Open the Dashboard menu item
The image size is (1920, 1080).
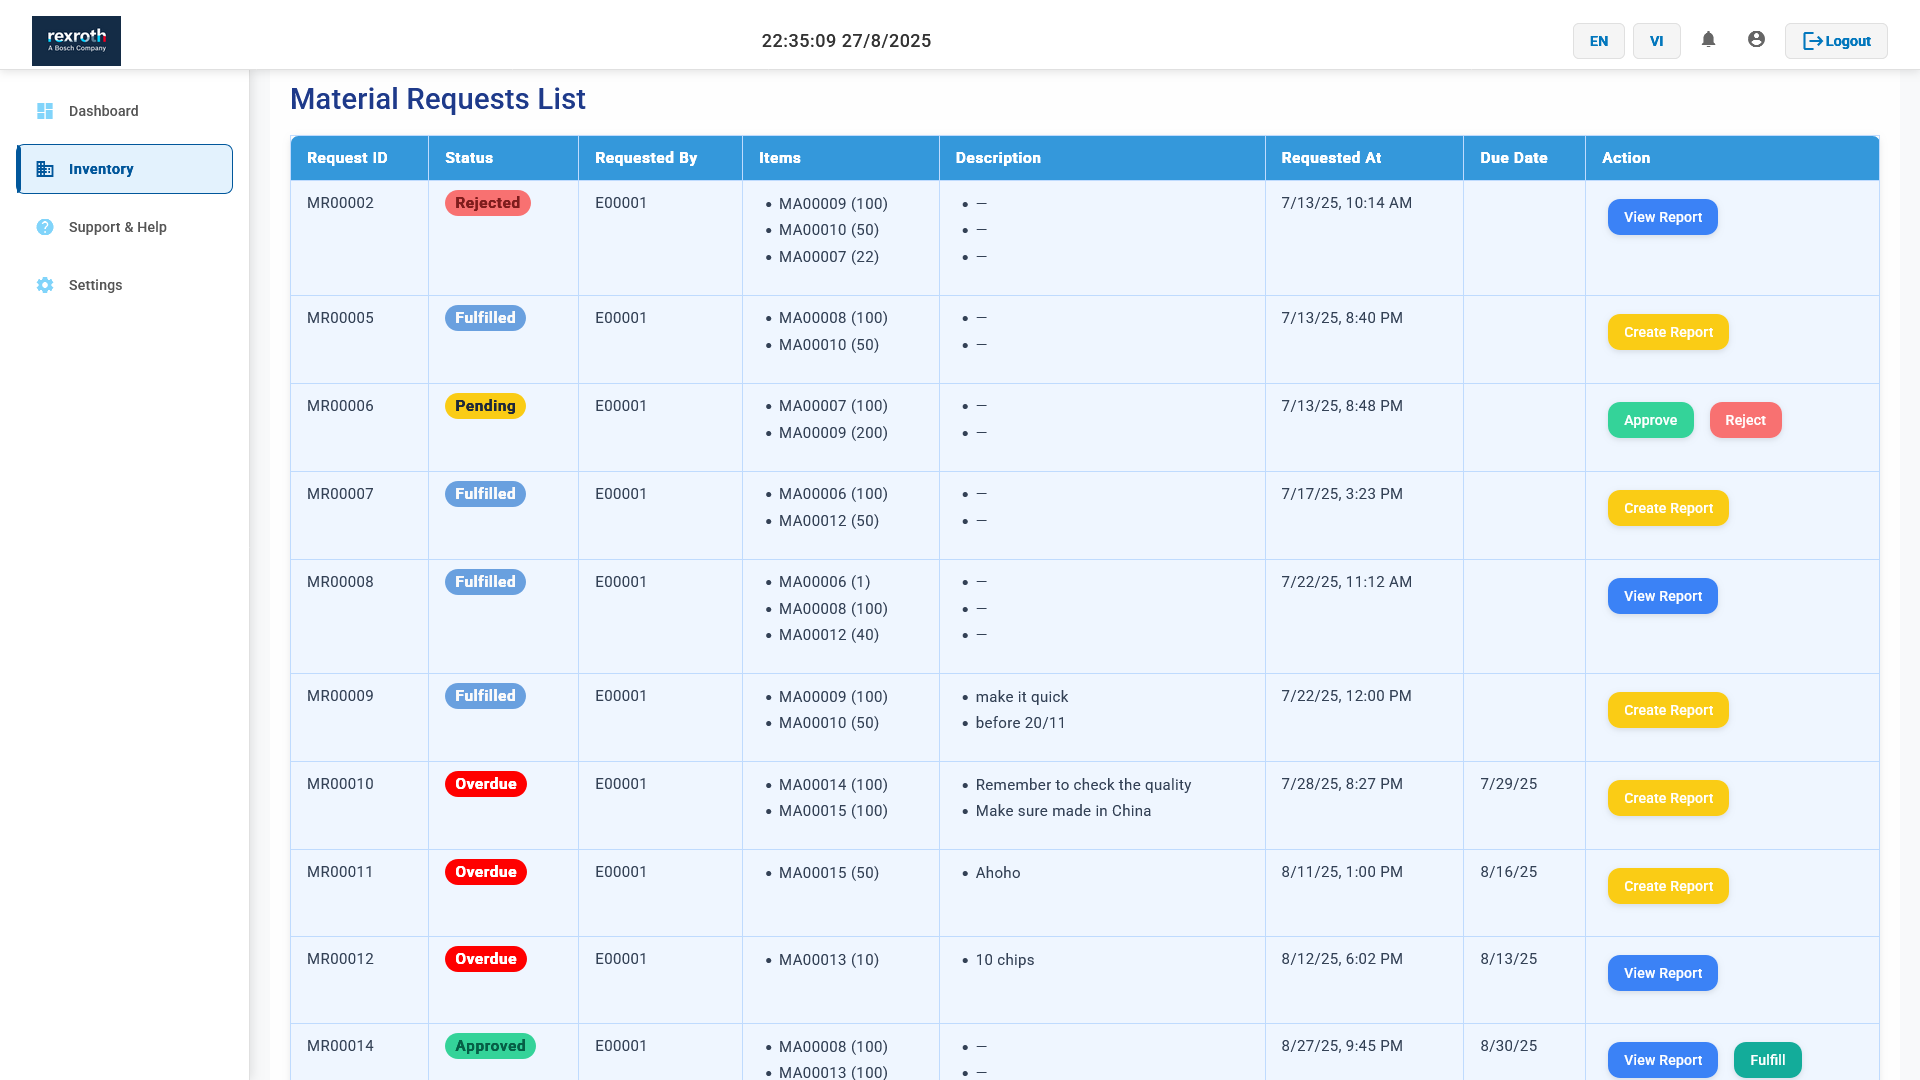tap(103, 111)
